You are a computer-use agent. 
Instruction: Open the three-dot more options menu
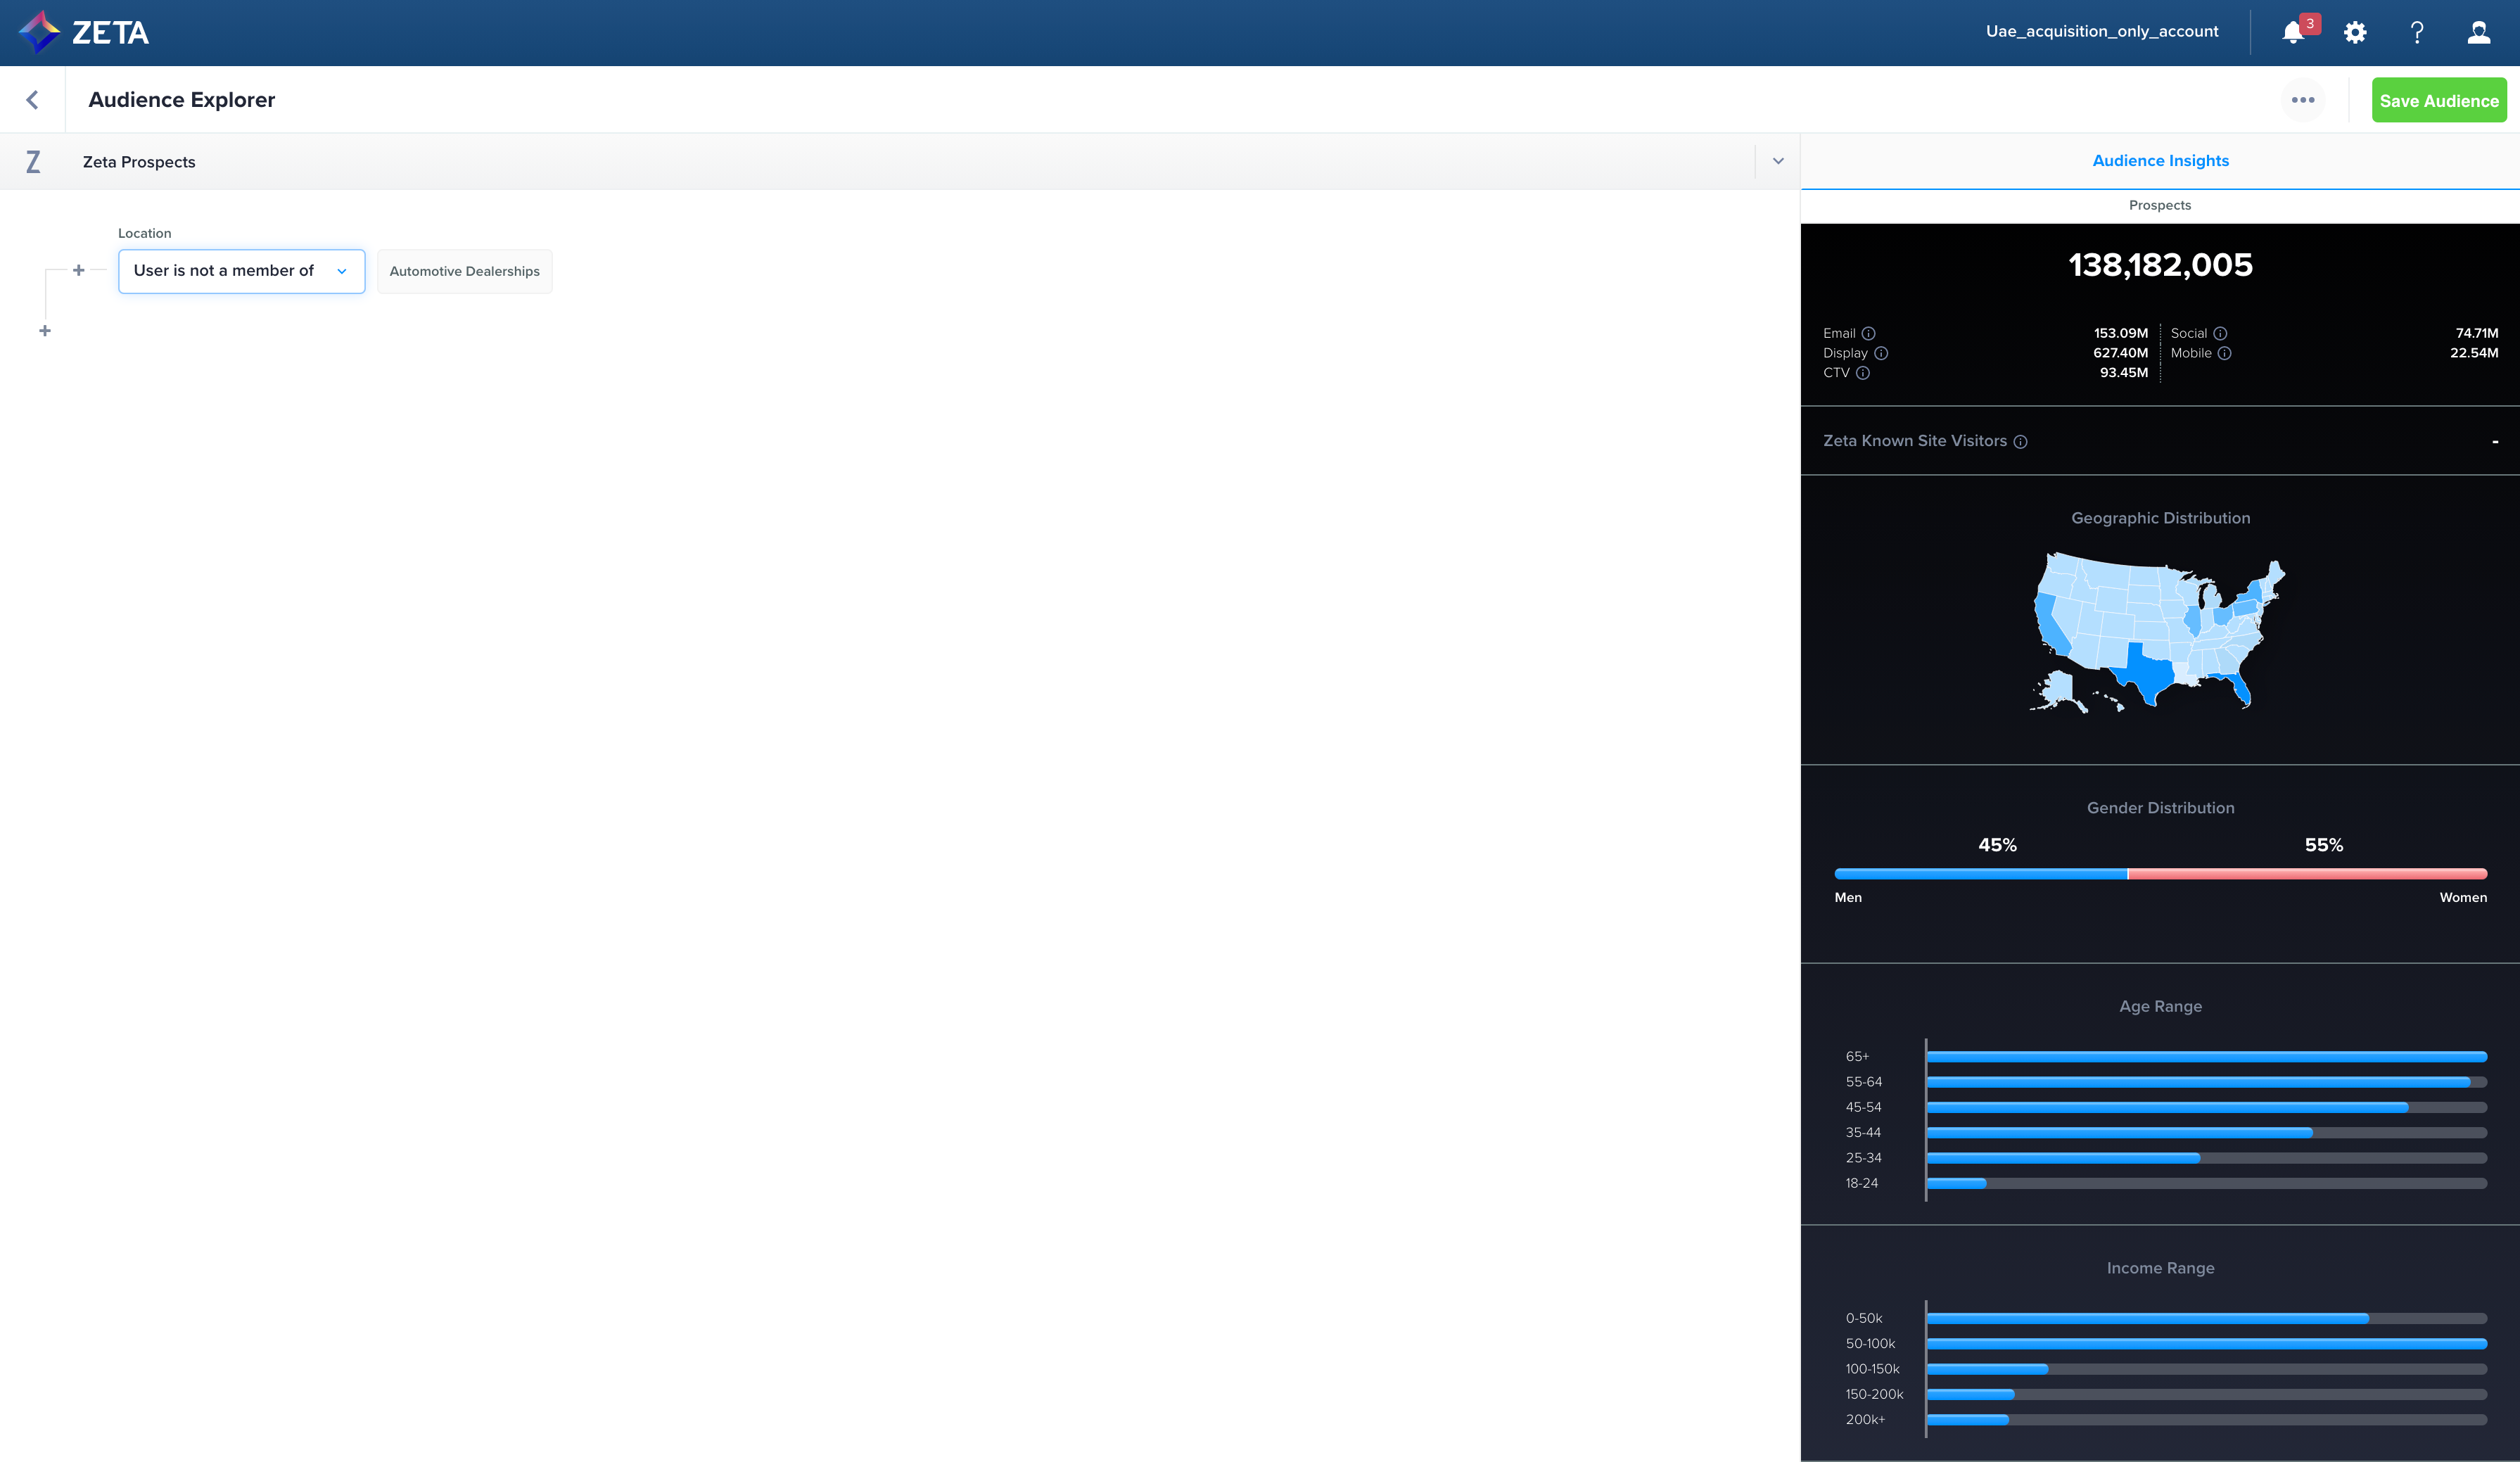pyautogui.click(x=2302, y=100)
